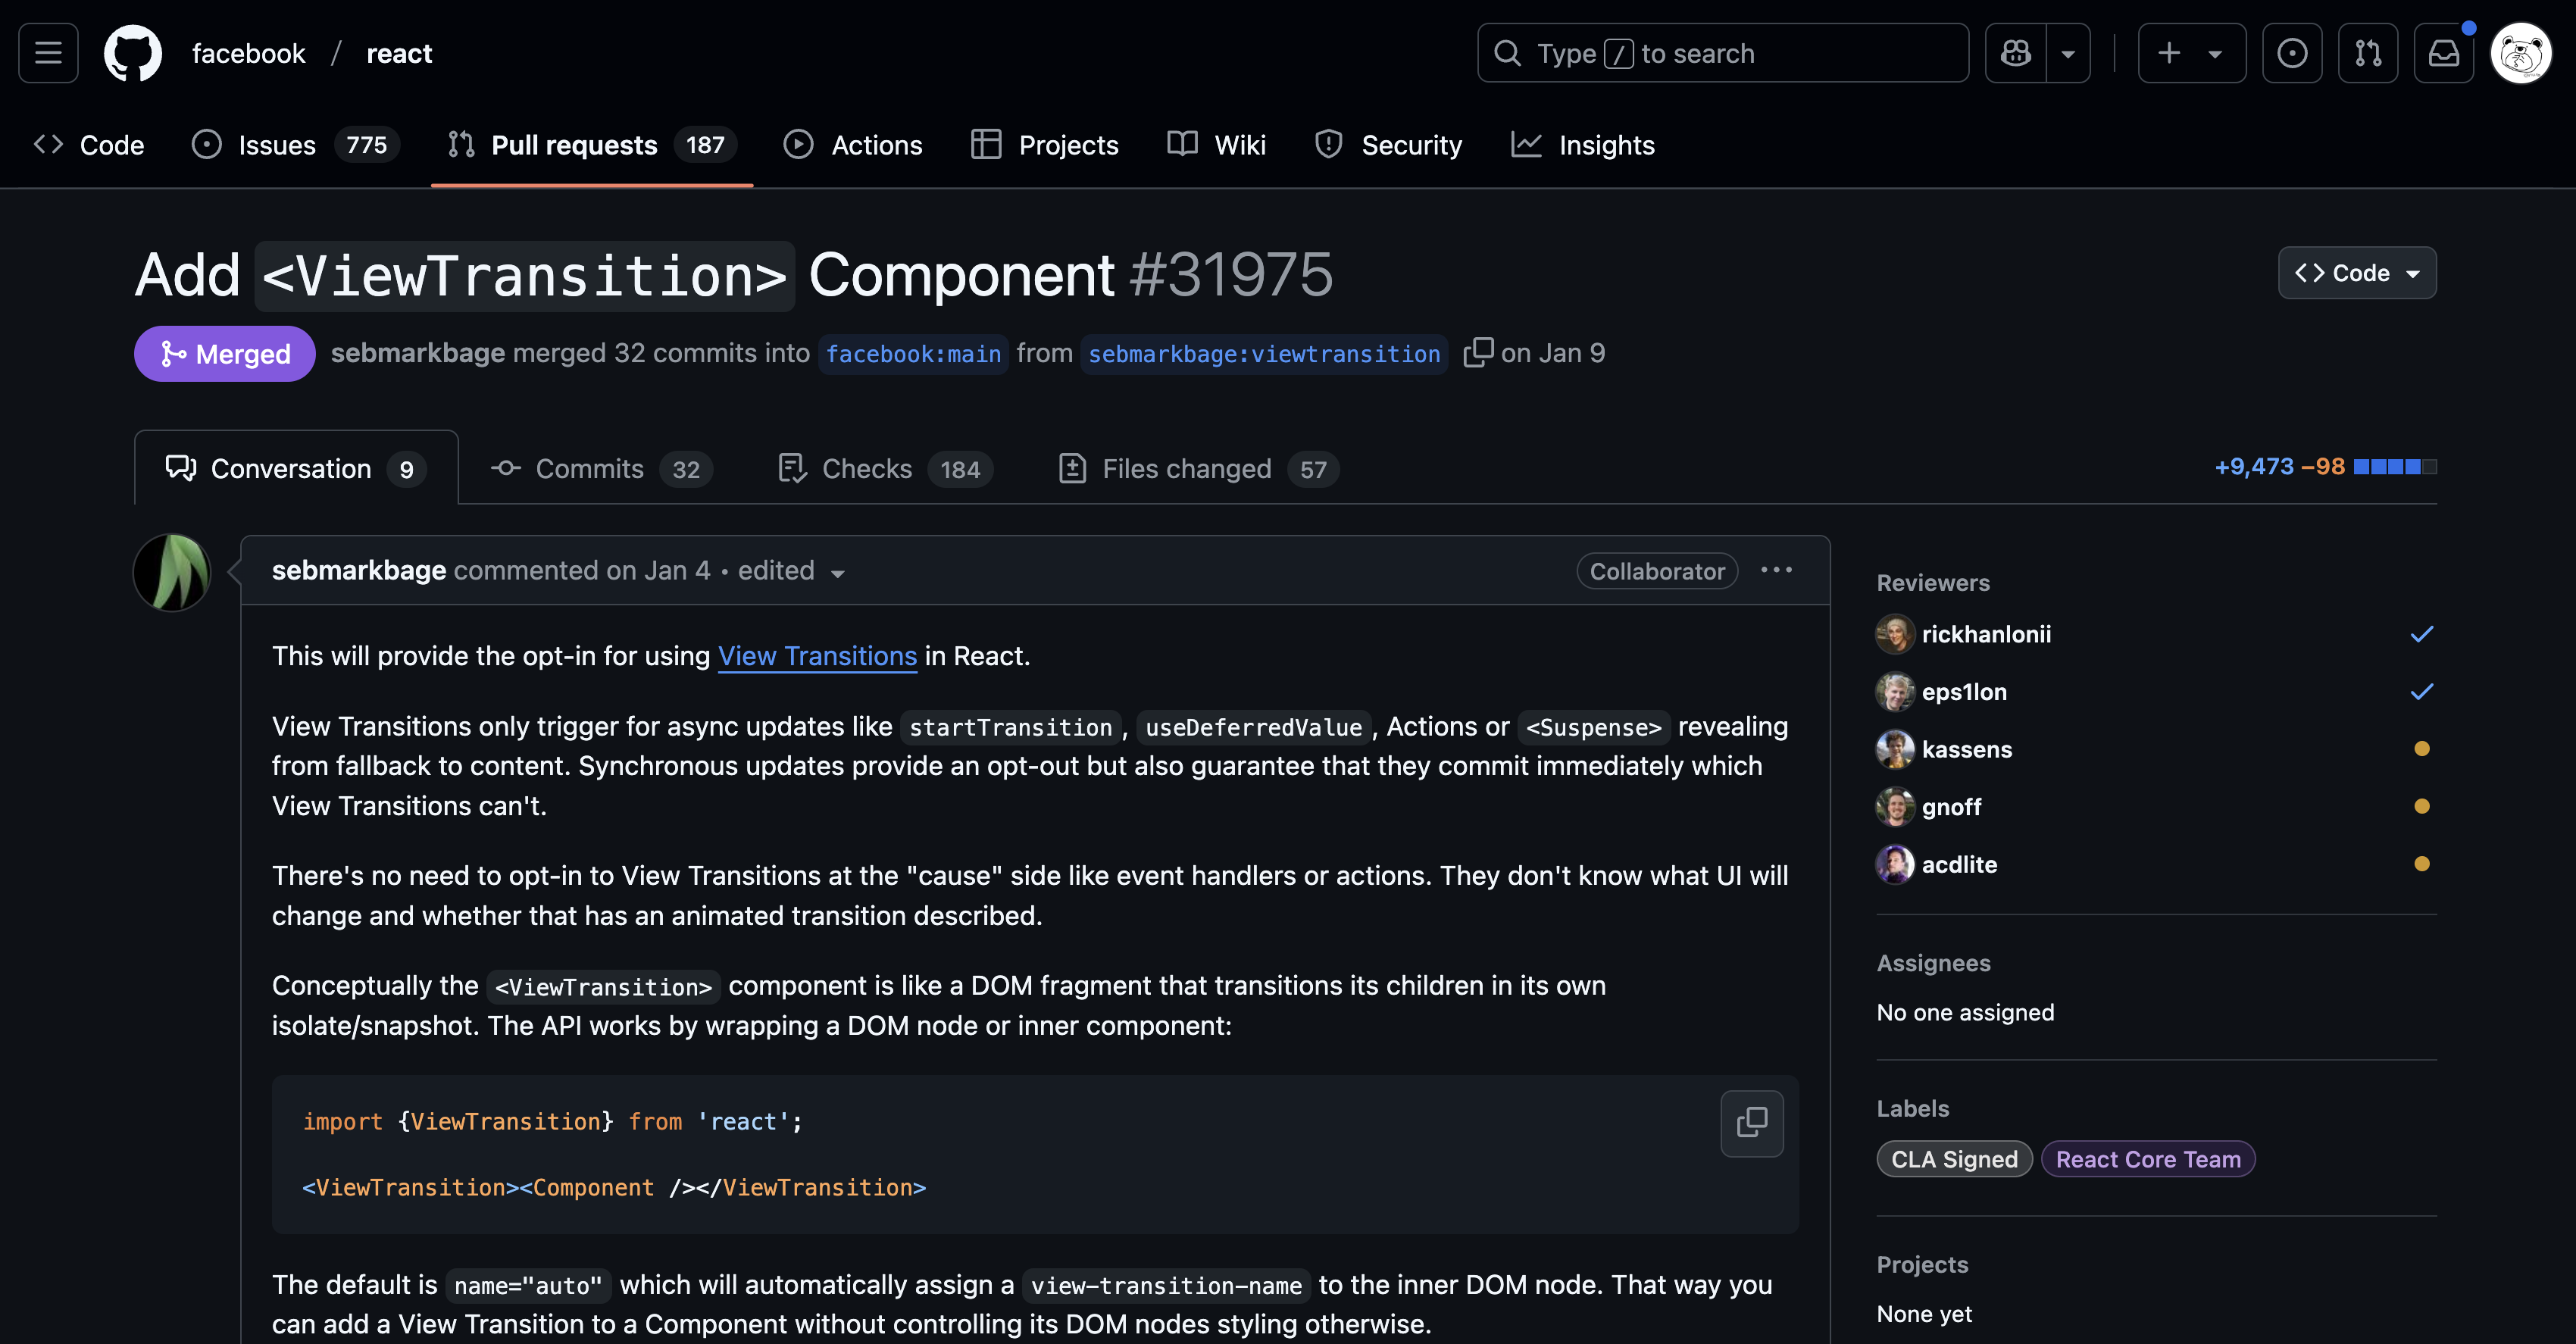The height and width of the screenshot is (1344, 2576).
Task: Switch to the Issues tab
Action: [x=296, y=145]
